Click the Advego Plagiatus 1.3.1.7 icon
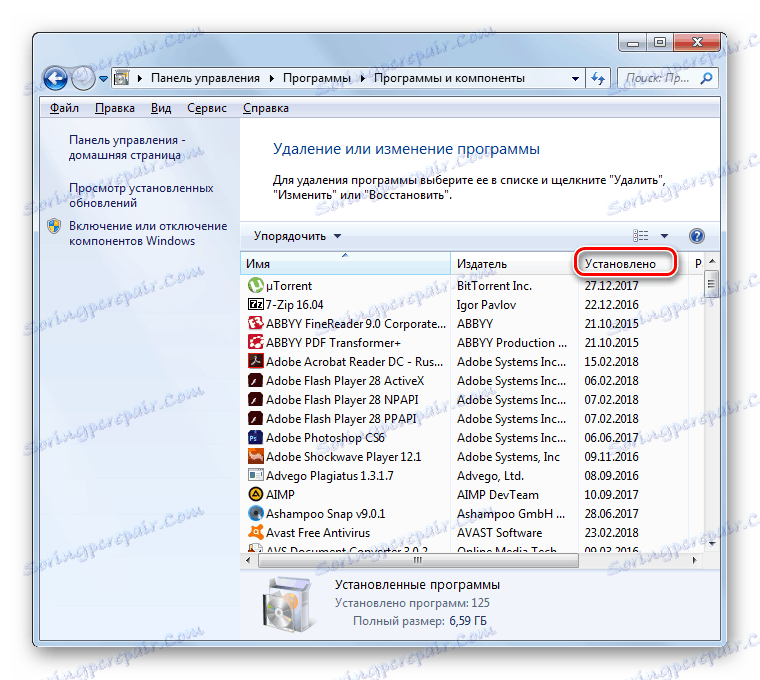Viewport: 760px width, 680px height. click(x=255, y=475)
